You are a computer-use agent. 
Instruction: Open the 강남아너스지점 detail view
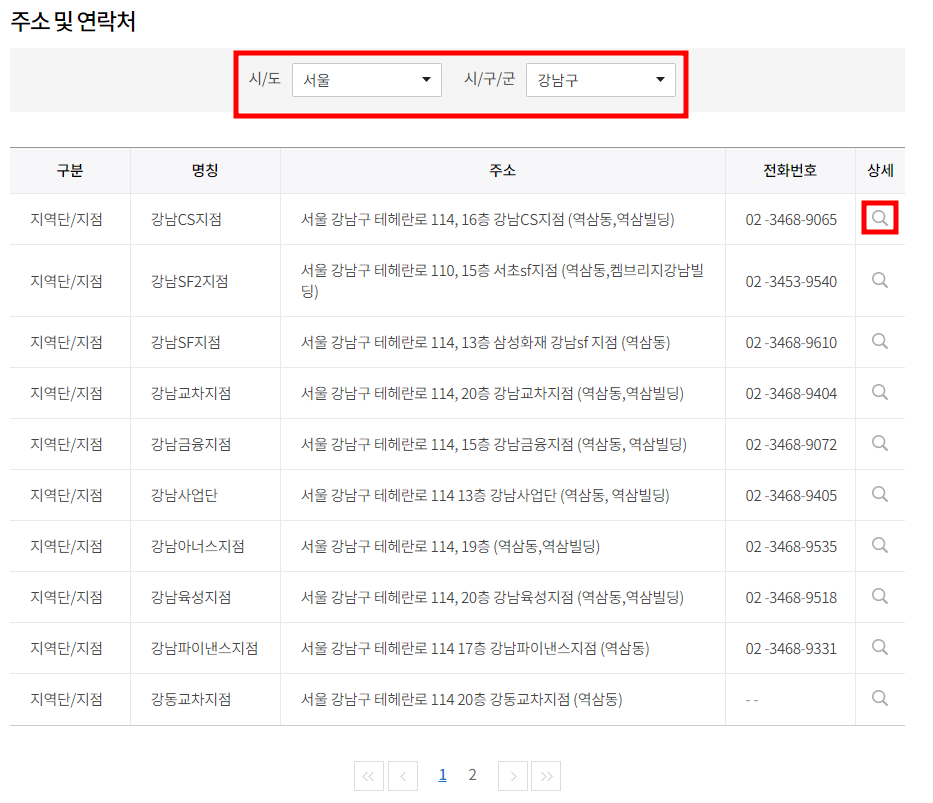[879, 545]
